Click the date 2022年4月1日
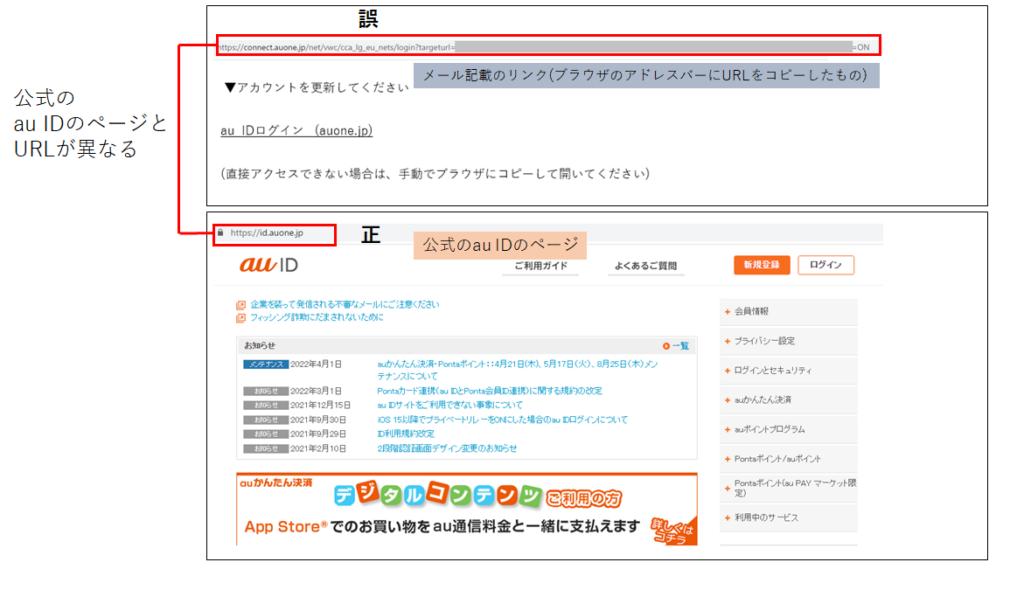This screenshot has height=597, width=1024. coord(316,364)
